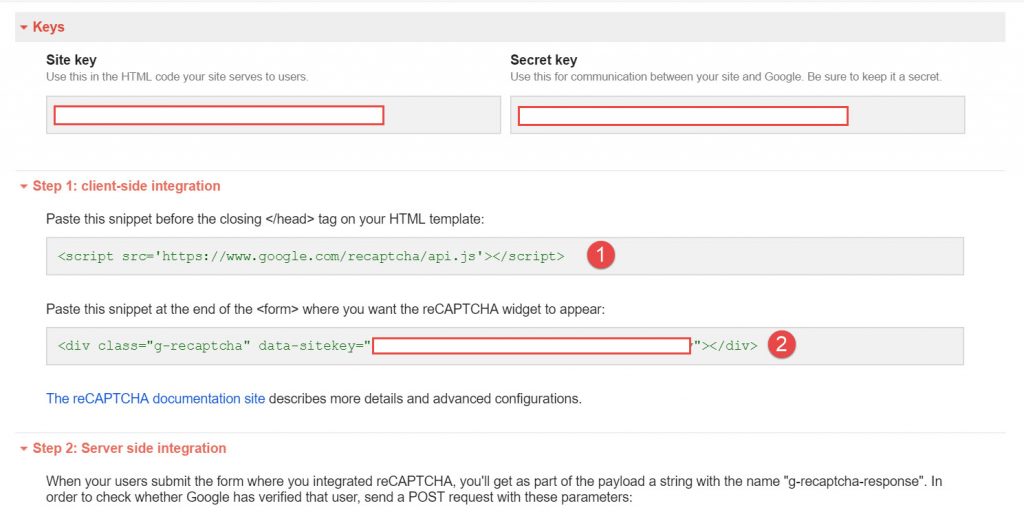Click the Site key label
This screenshot has height=519, width=1024.
(x=71, y=60)
